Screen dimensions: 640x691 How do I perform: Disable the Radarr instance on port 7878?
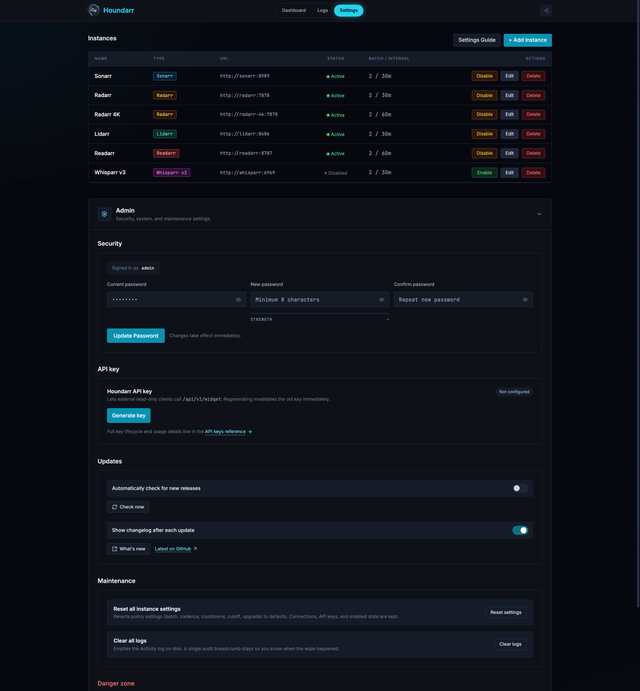[x=484, y=95]
